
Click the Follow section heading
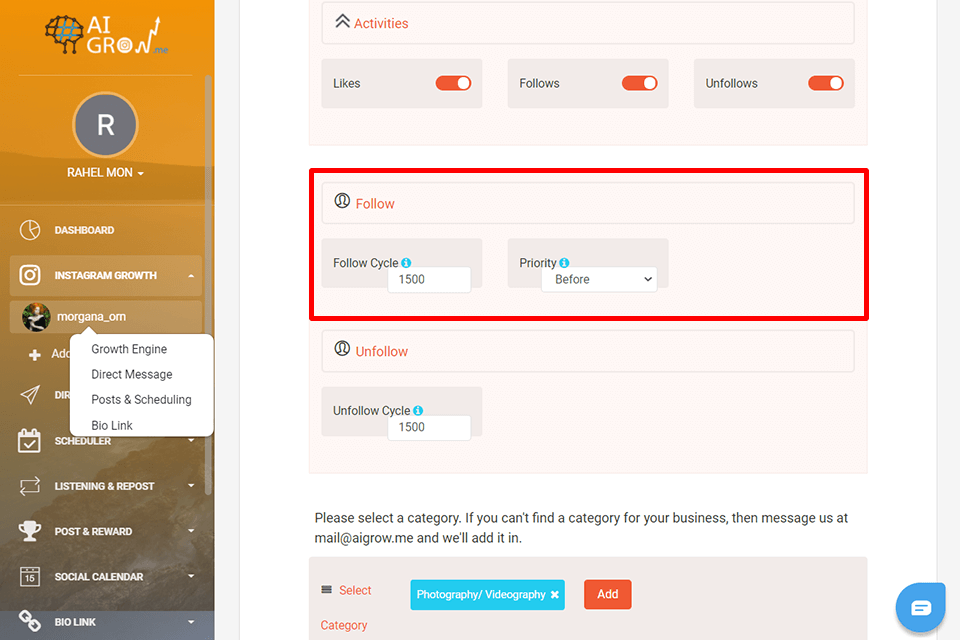pos(375,204)
